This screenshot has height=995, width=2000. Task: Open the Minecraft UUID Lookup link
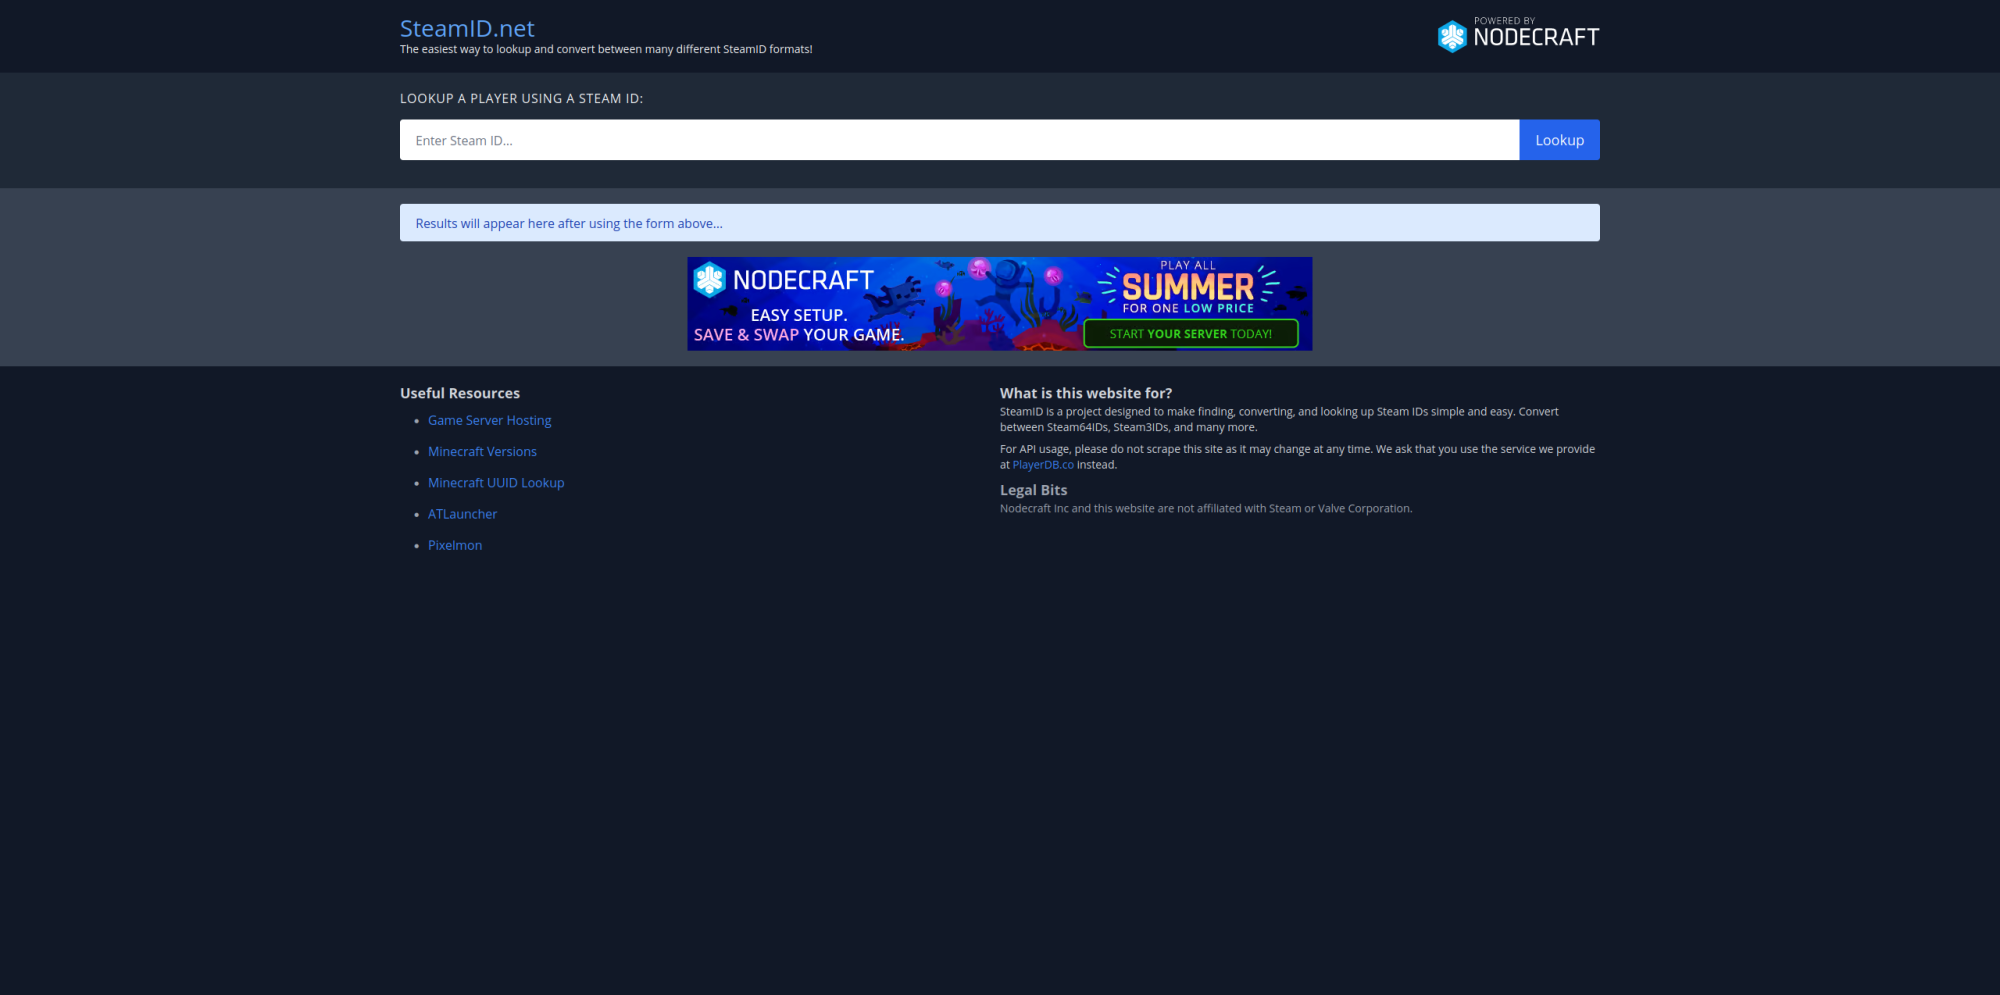[496, 483]
